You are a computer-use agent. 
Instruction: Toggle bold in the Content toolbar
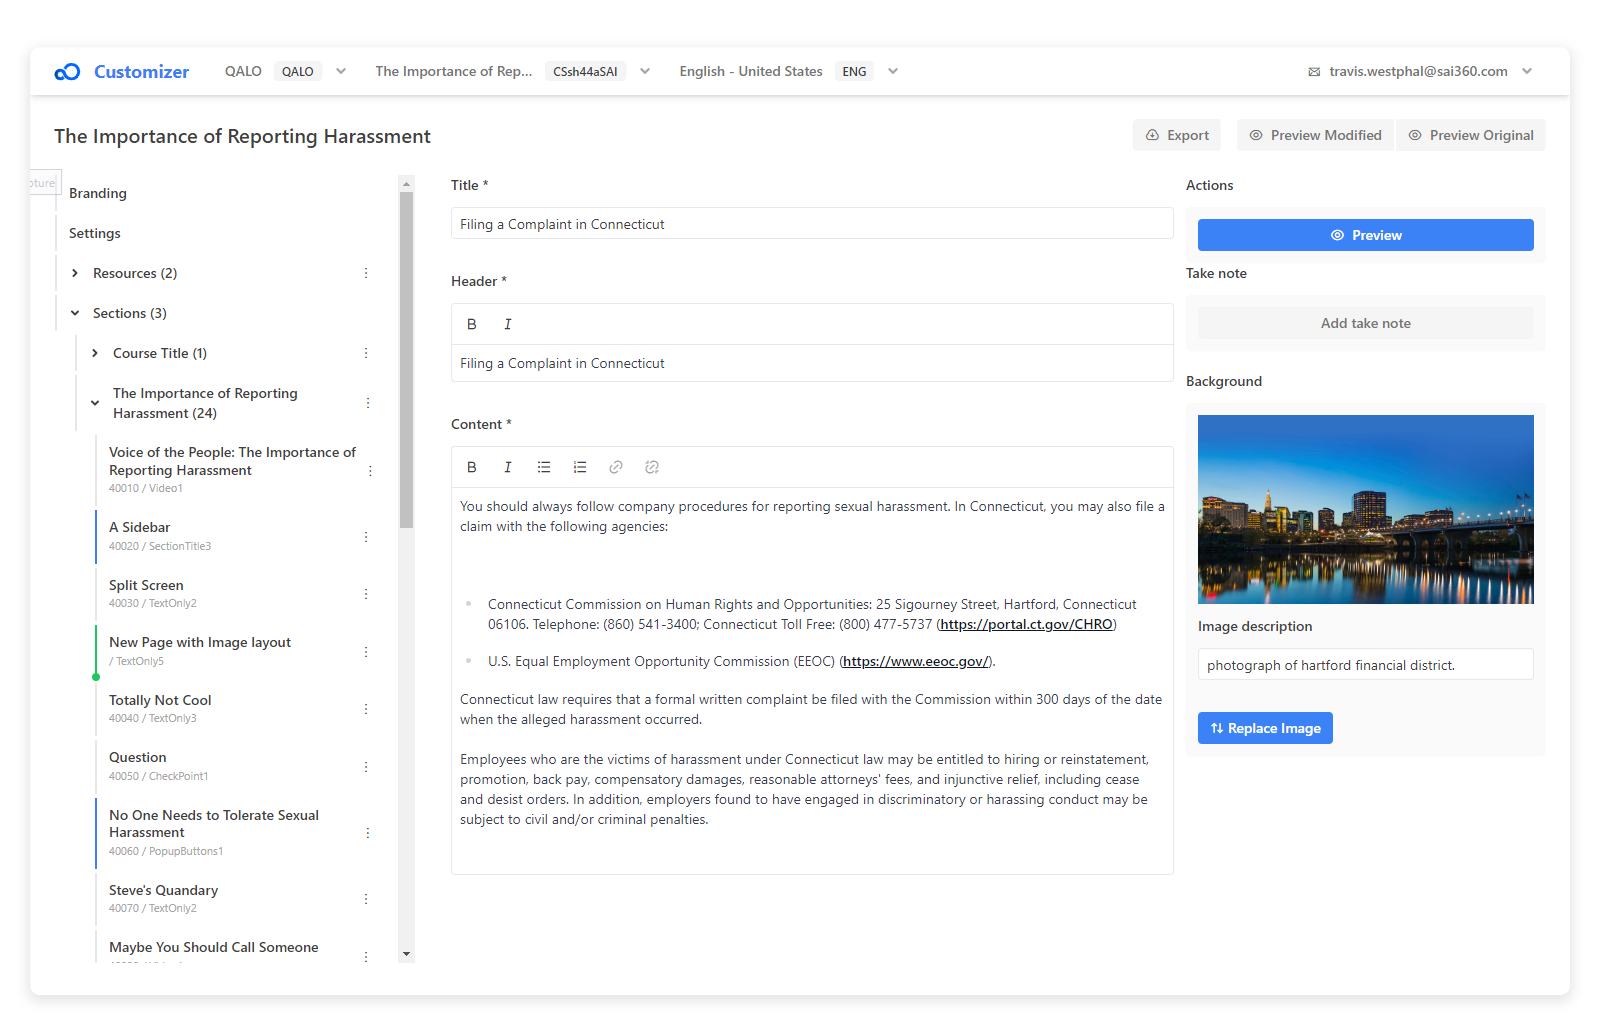click(x=472, y=467)
